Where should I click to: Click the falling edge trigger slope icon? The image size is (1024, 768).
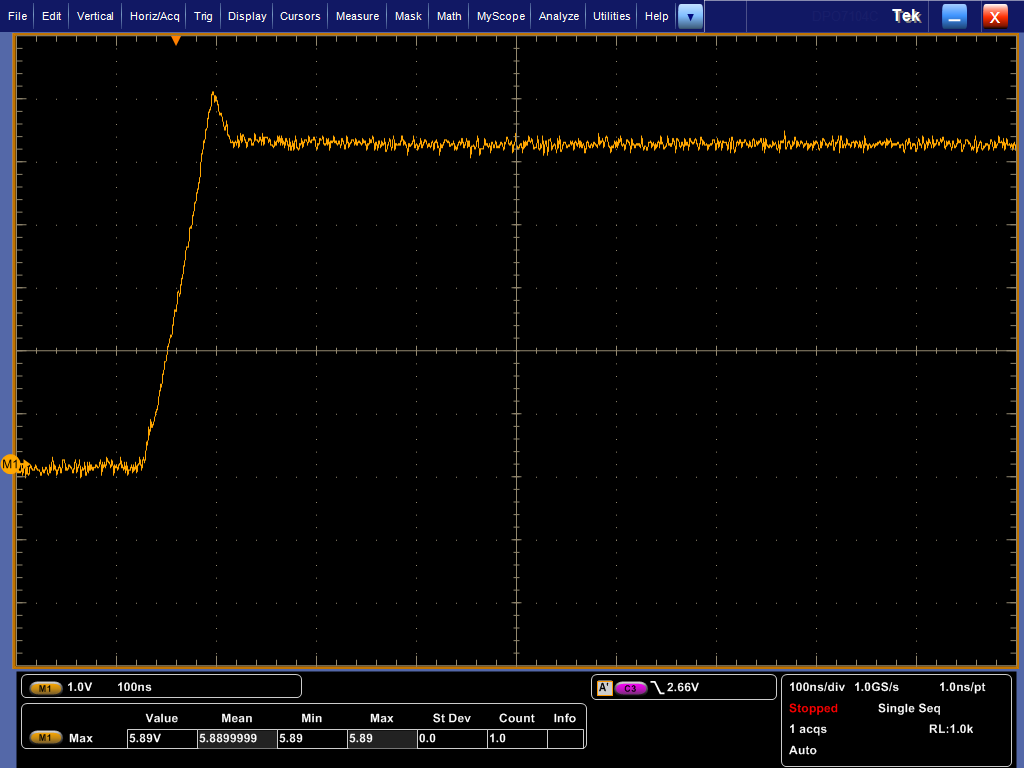pos(657,688)
